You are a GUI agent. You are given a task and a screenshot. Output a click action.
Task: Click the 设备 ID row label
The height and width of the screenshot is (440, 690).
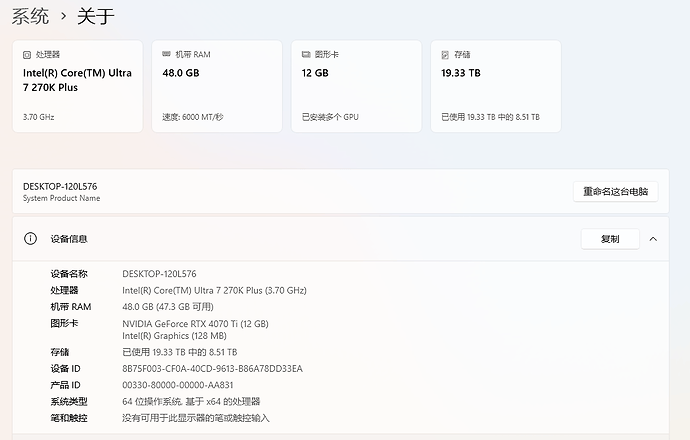66,369
